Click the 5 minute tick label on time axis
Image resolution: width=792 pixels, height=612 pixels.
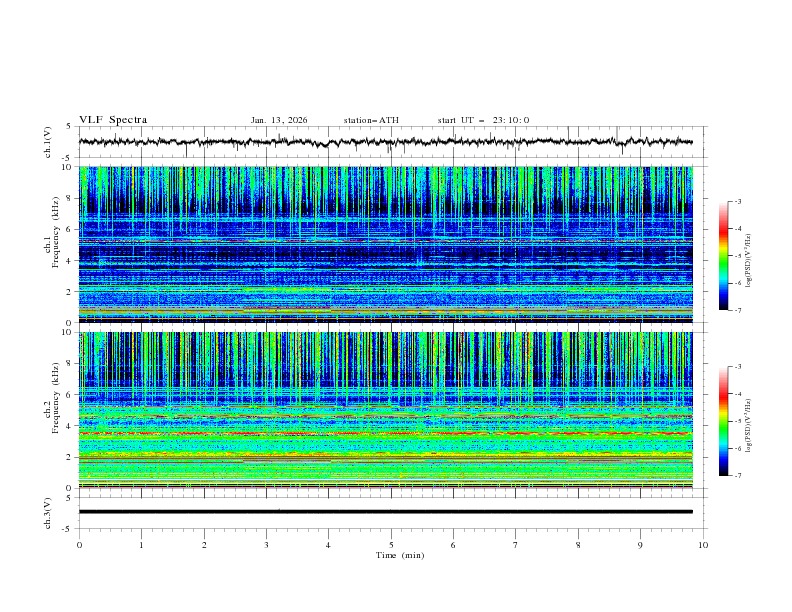point(391,545)
